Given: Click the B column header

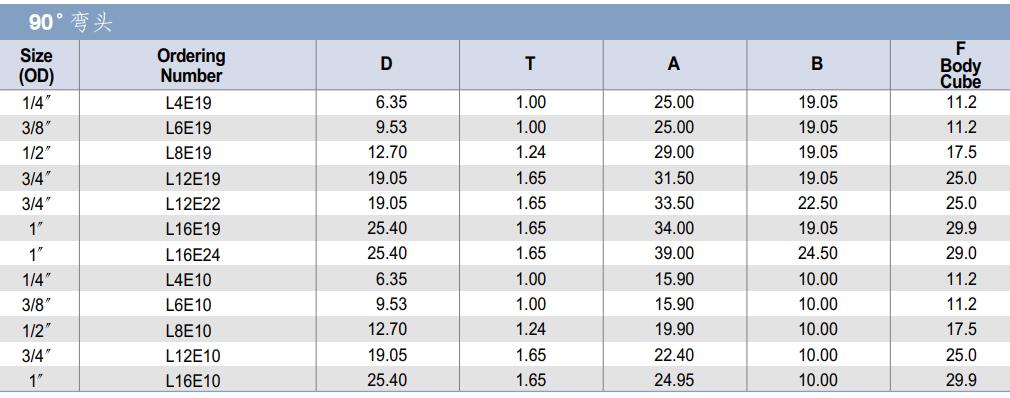Looking at the screenshot, I should pyautogui.click(x=817, y=64).
